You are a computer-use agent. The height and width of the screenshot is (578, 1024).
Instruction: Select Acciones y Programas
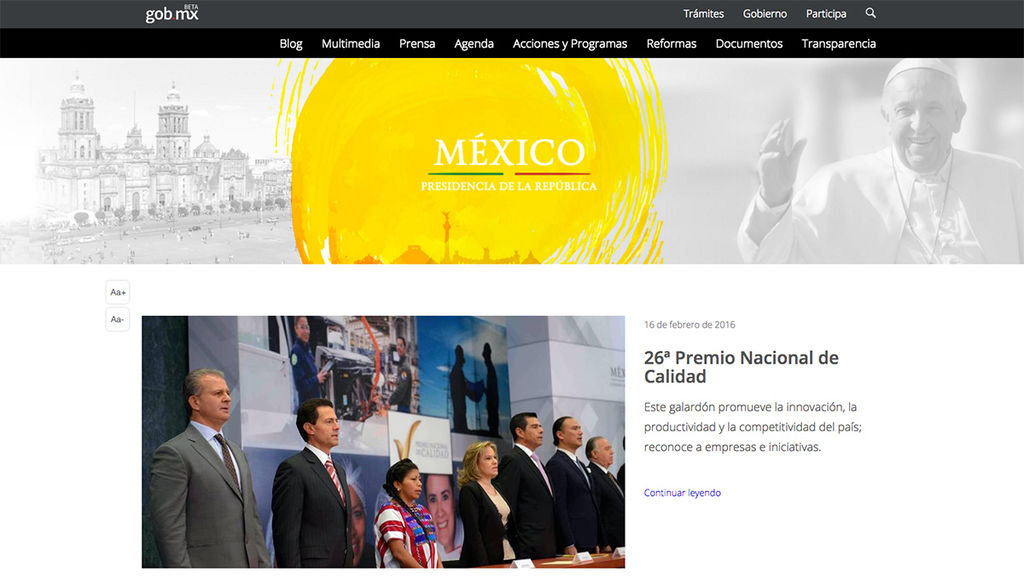tap(570, 43)
